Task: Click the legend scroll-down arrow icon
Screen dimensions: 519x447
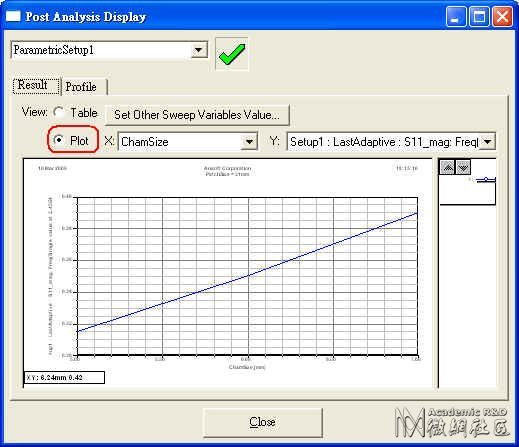Action: coord(463,167)
